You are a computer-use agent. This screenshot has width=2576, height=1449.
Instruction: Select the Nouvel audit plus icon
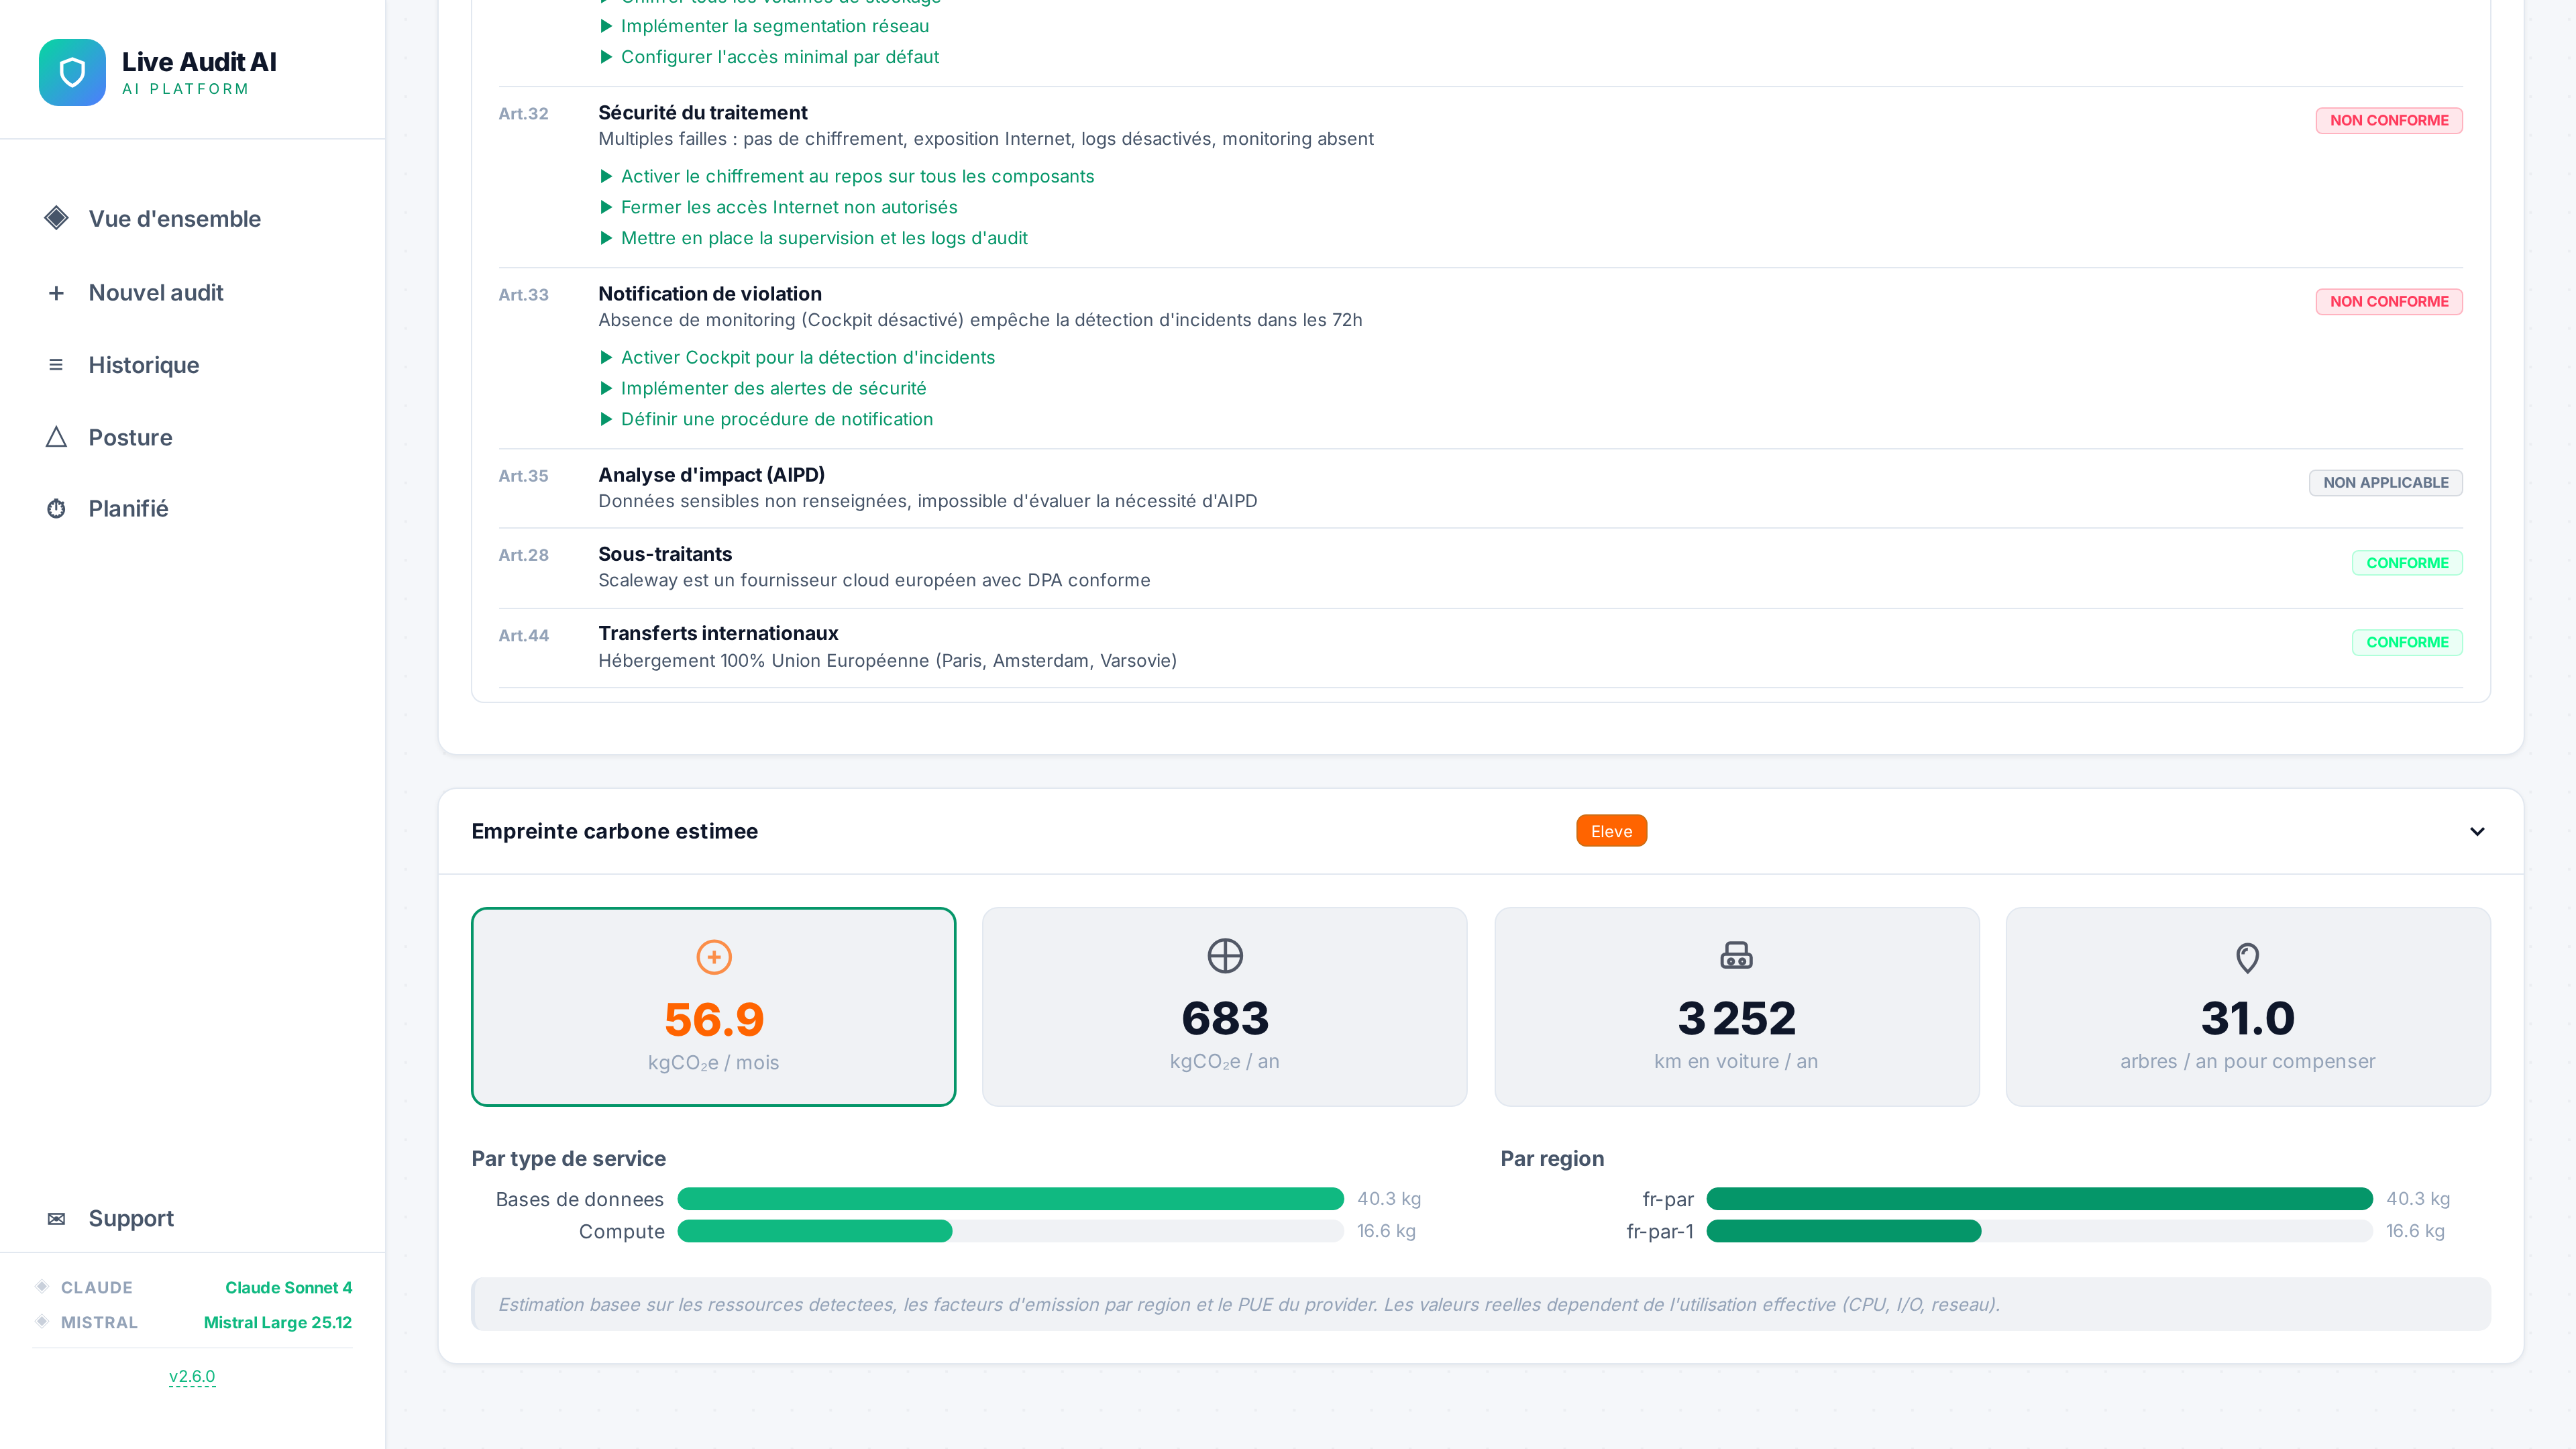[56, 292]
